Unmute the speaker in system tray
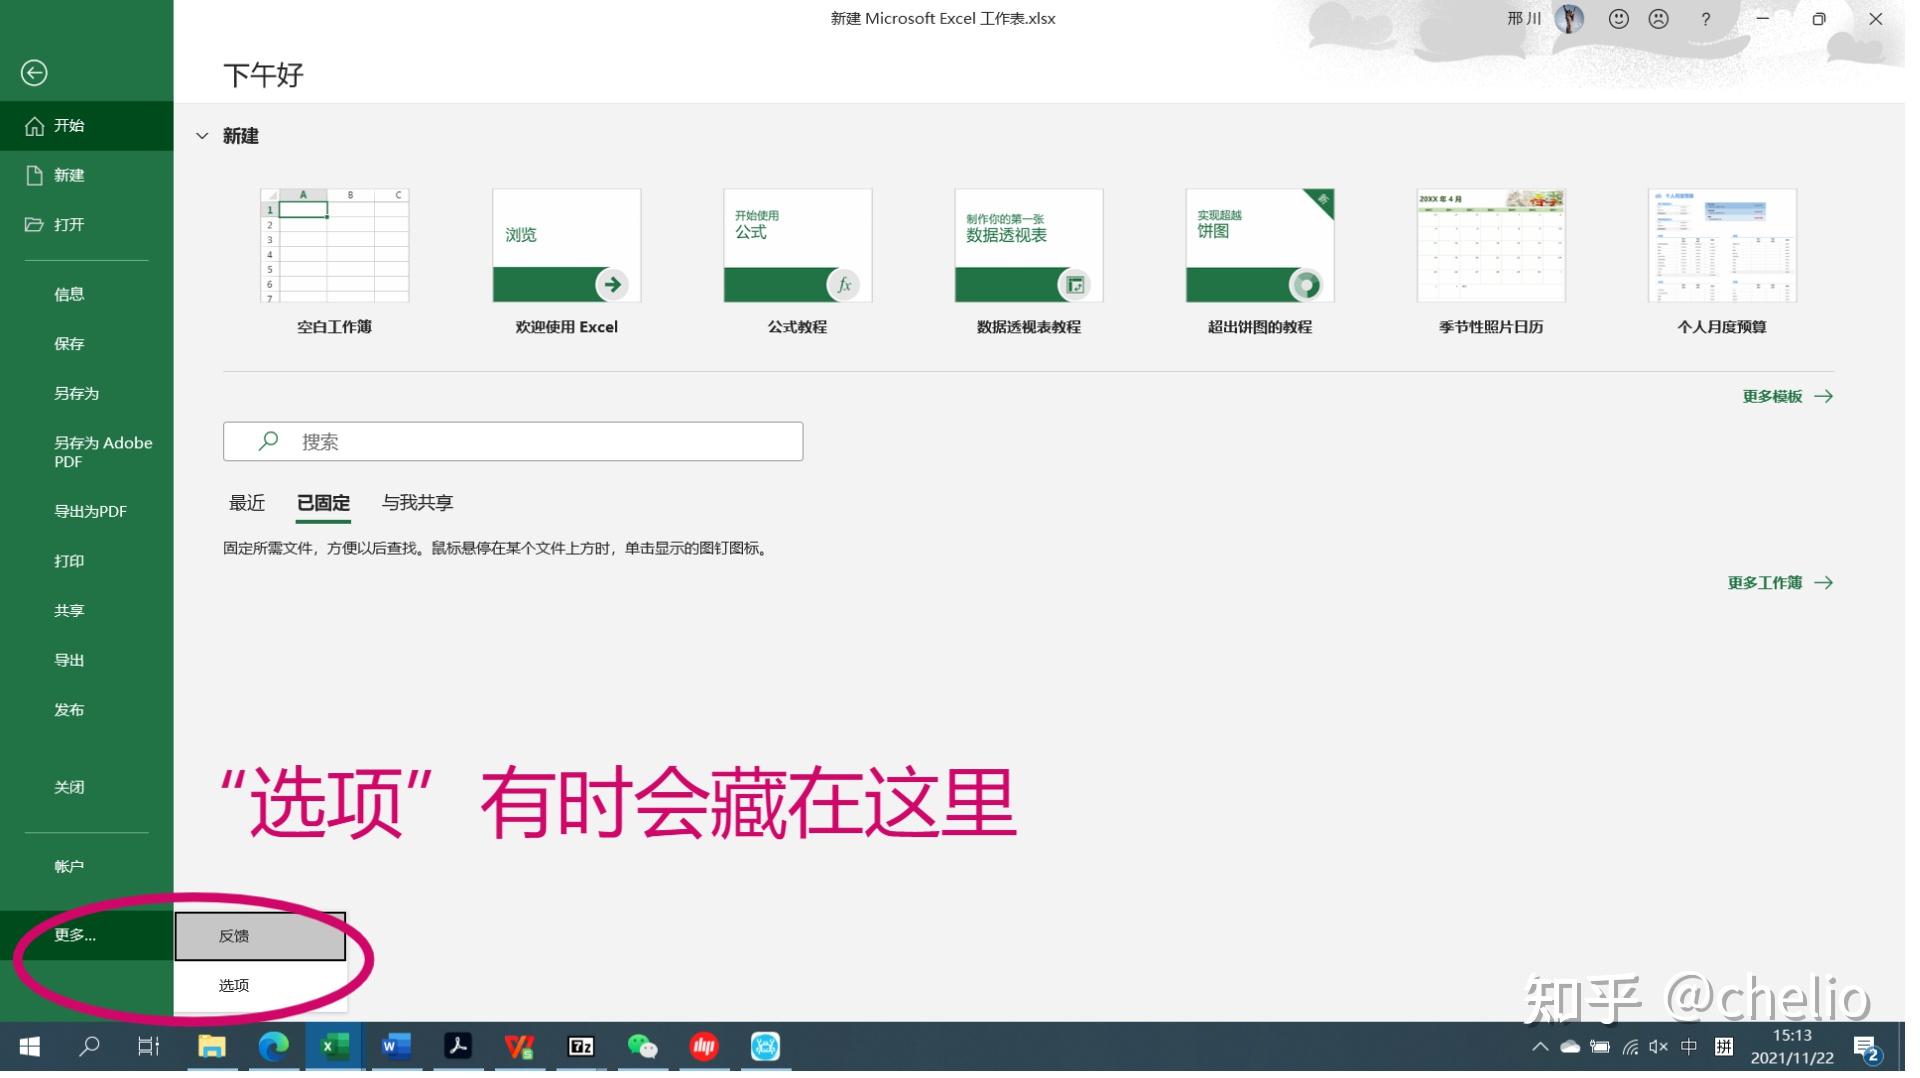1920x1078 pixels. tap(1659, 1047)
